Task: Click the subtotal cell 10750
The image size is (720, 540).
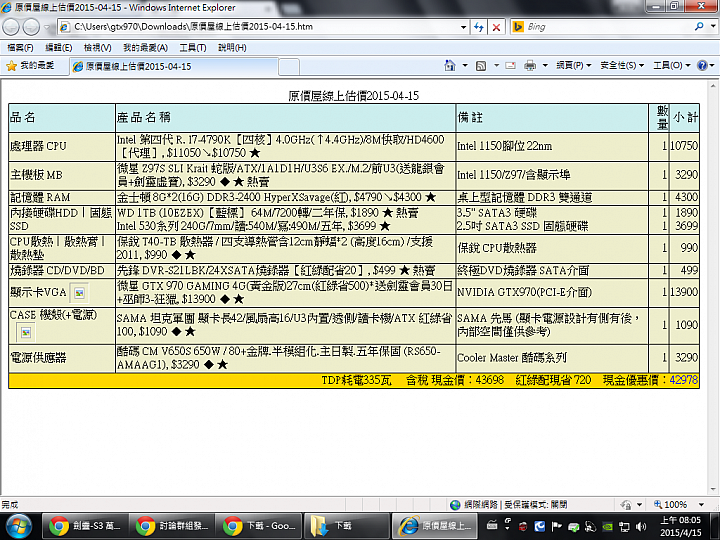Action: coord(684,146)
